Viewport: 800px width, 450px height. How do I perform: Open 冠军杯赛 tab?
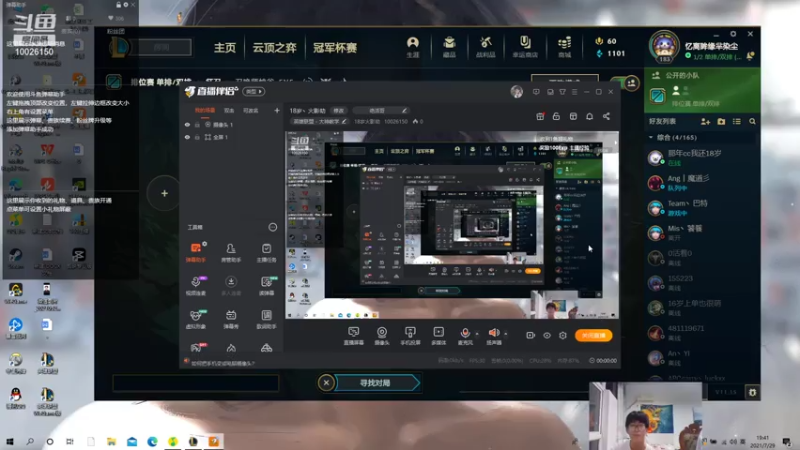click(x=335, y=47)
